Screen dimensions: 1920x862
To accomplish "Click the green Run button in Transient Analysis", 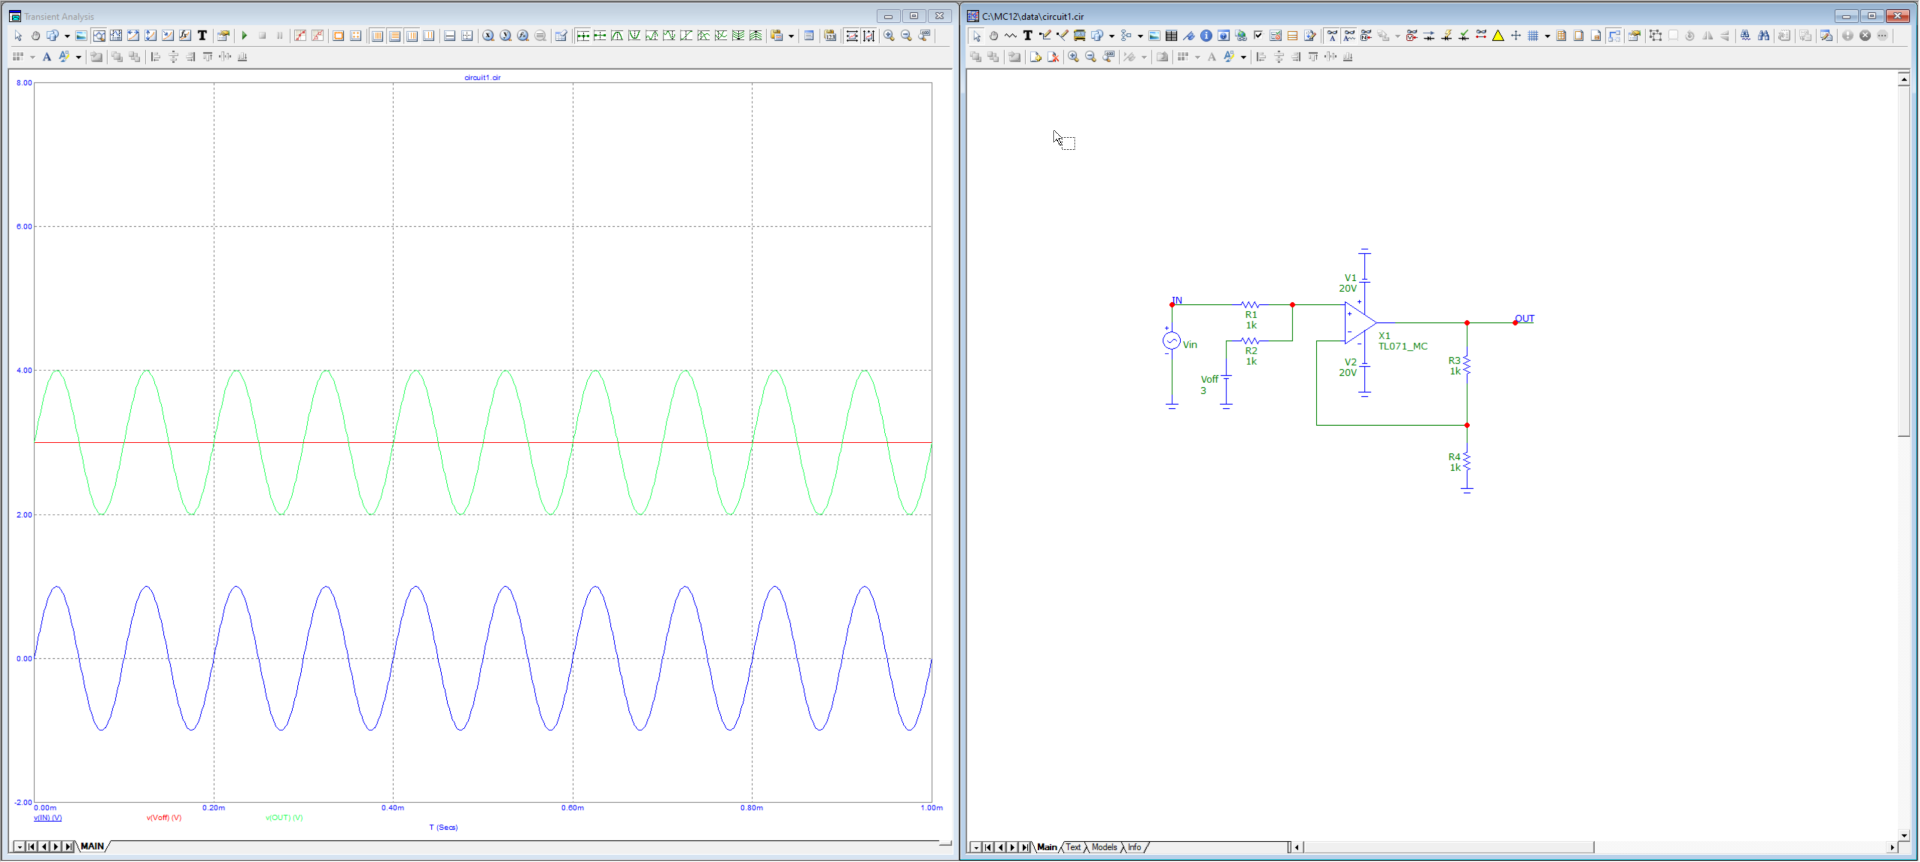I will click(x=244, y=36).
